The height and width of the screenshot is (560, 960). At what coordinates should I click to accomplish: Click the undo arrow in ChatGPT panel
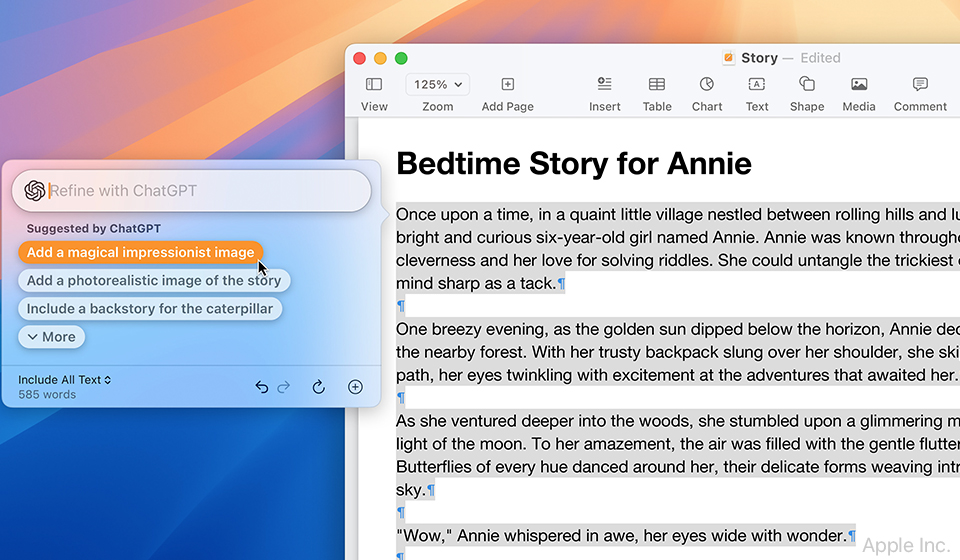262,387
